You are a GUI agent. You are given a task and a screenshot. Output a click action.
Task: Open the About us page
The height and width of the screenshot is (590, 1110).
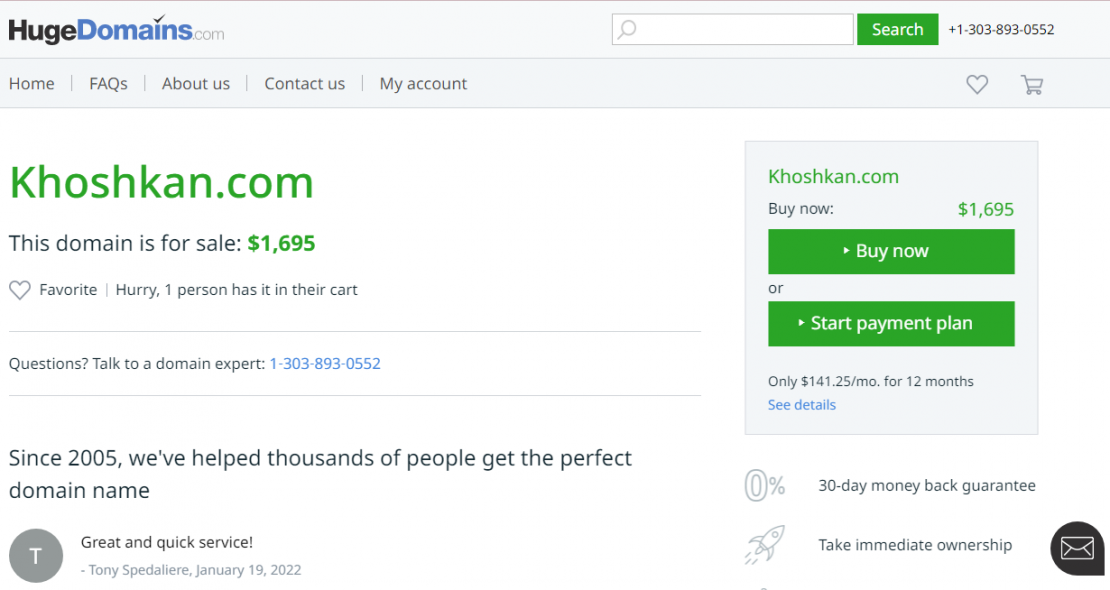coord(196,84)
